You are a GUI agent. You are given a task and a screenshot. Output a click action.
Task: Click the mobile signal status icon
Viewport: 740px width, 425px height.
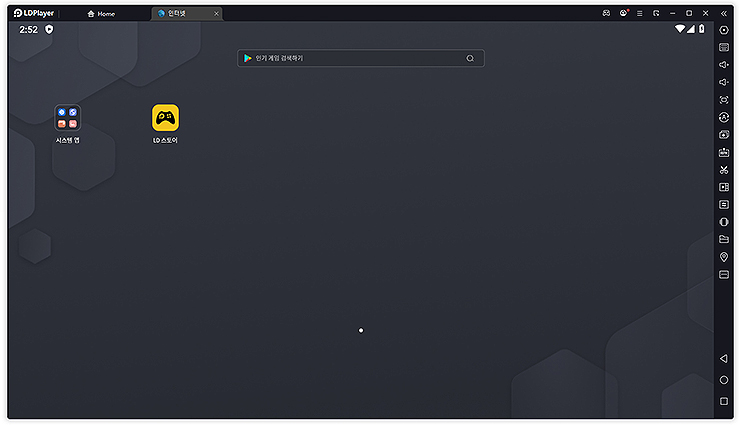point(690,29)
